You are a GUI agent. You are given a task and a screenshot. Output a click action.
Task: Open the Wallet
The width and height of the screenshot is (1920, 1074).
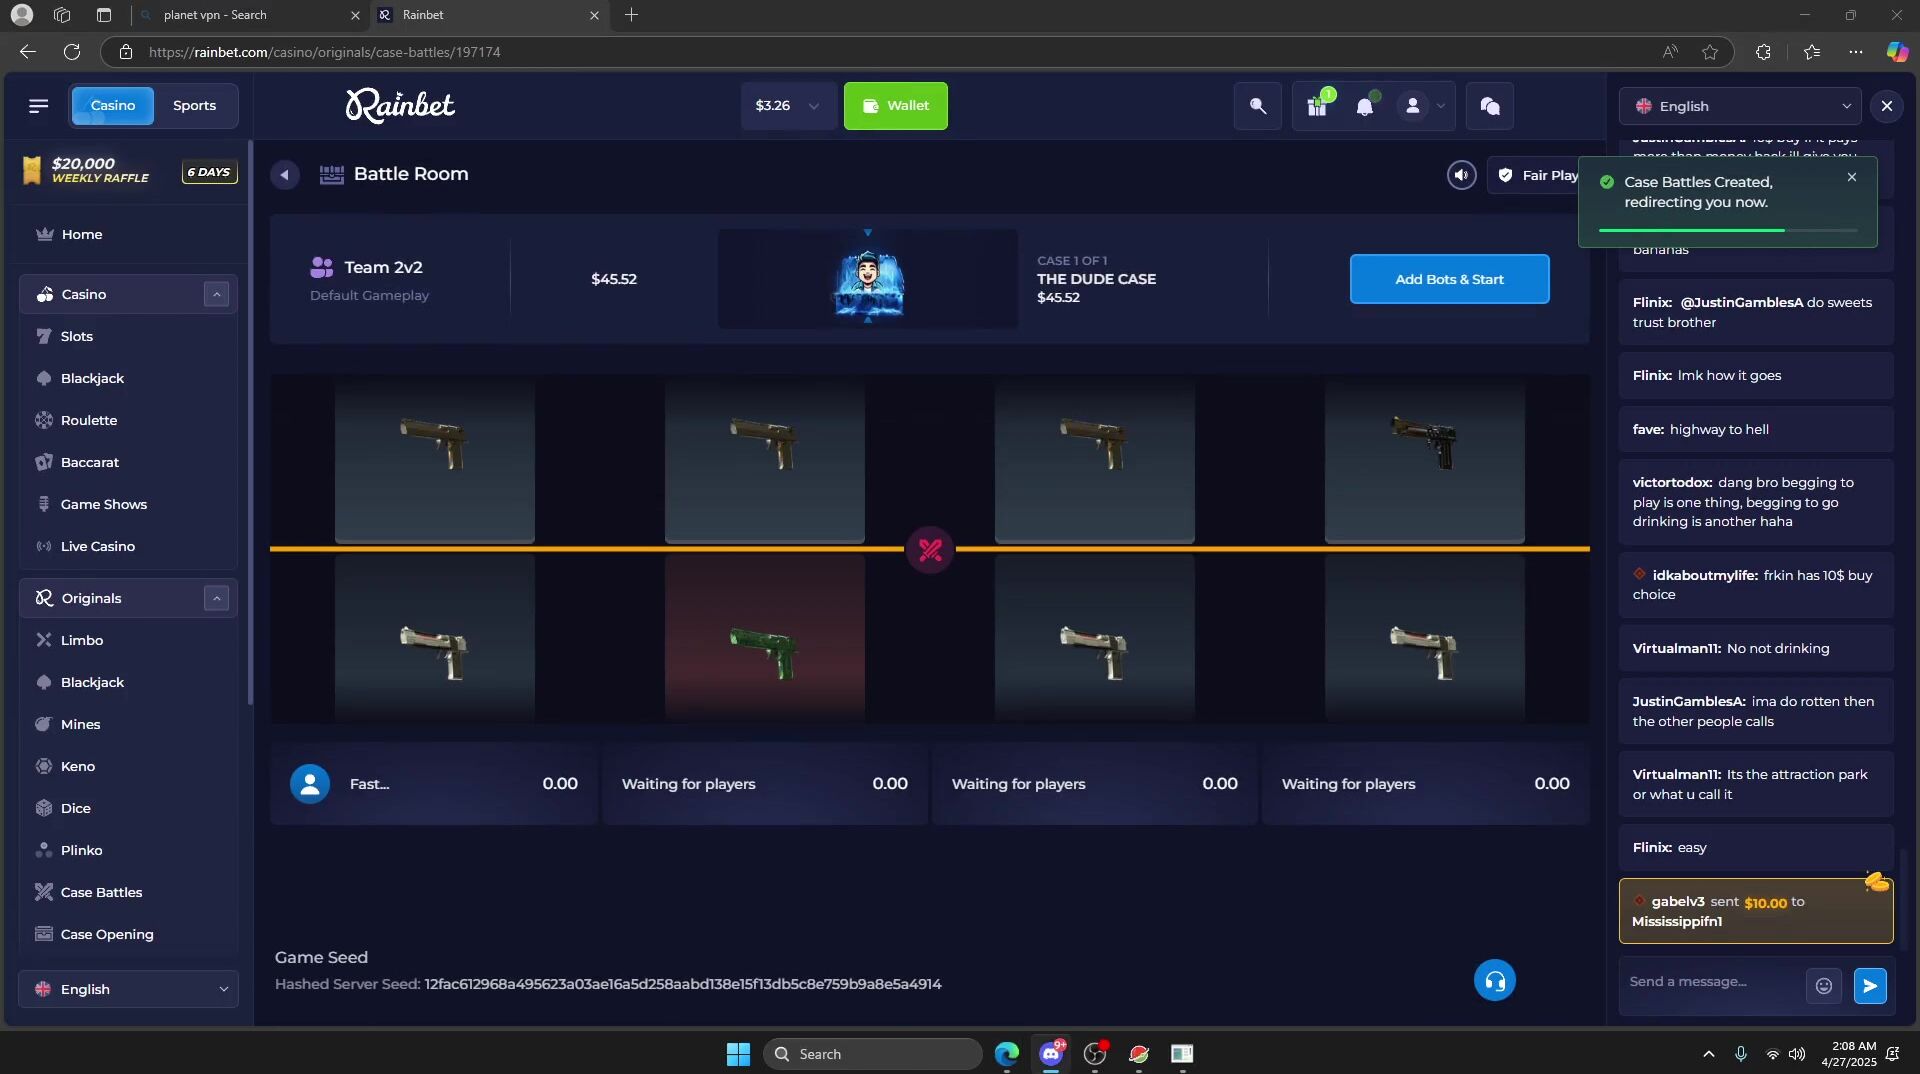coord(895,106)
